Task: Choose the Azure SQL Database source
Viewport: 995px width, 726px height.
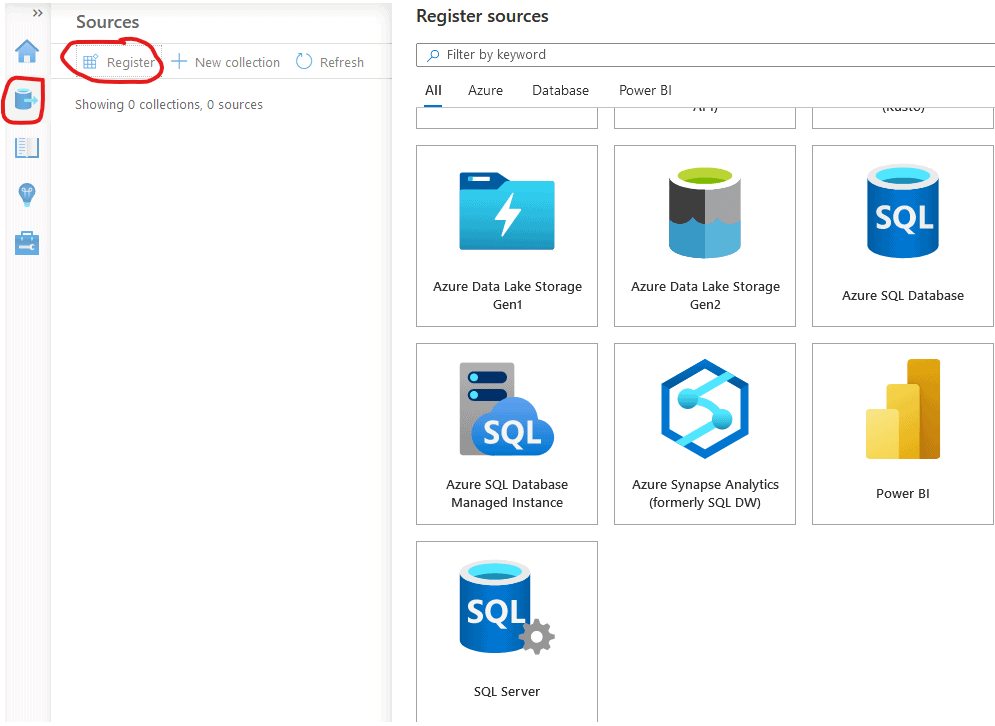Action: pyautogui.click(x=903, y=236)
